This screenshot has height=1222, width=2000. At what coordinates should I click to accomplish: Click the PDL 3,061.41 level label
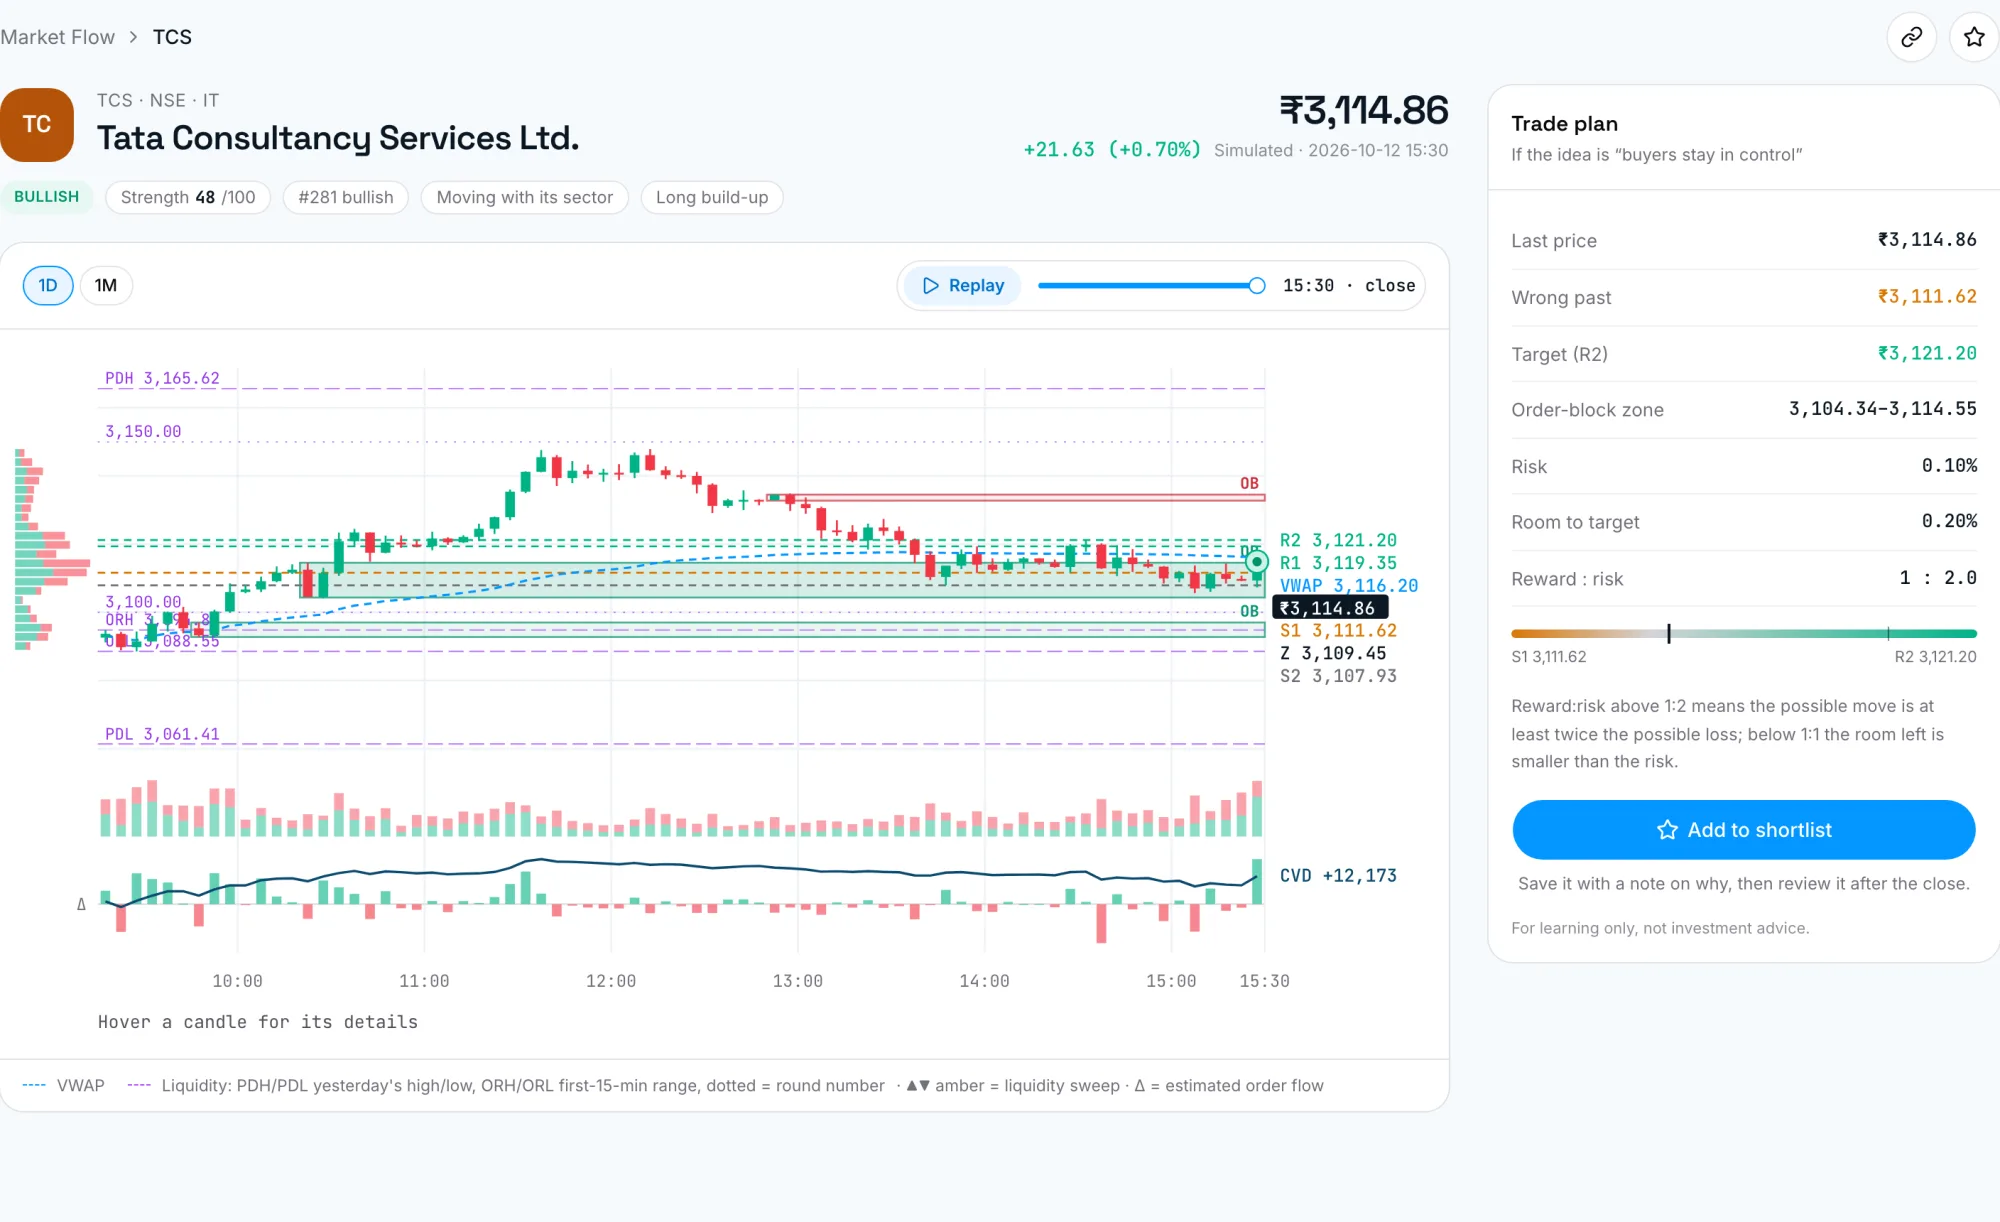coord(162,734)
